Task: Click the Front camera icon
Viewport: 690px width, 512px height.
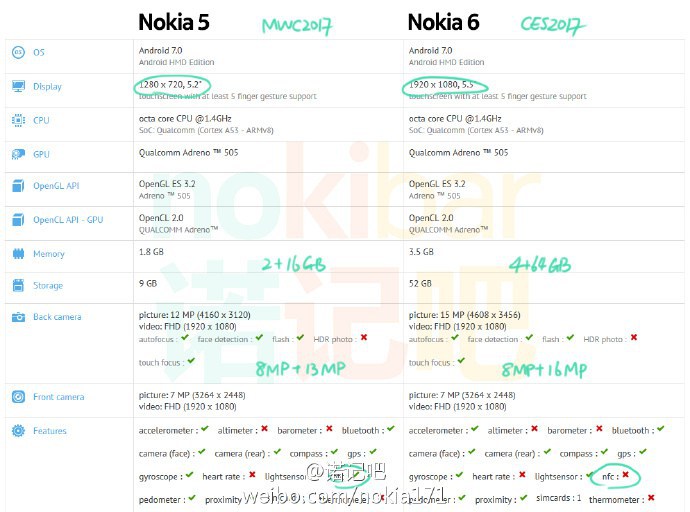Action: click(18, 397)
